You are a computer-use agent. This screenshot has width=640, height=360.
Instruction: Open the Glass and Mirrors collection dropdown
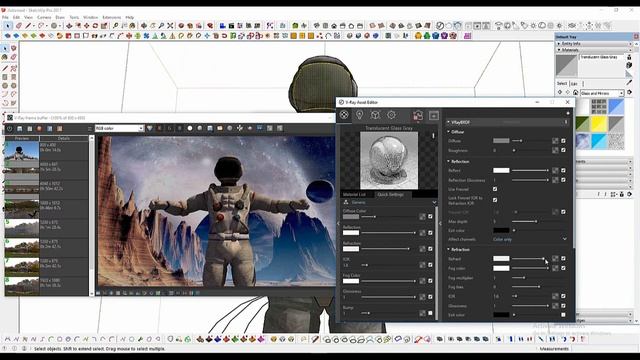(602, 93)
